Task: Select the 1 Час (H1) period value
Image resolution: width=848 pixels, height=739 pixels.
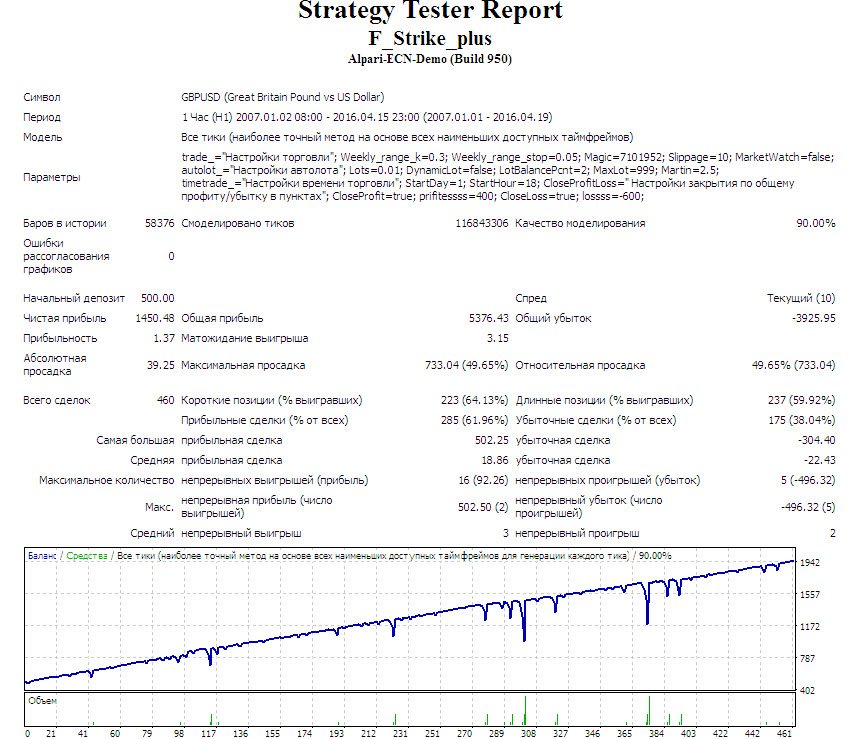Action: 367,117
